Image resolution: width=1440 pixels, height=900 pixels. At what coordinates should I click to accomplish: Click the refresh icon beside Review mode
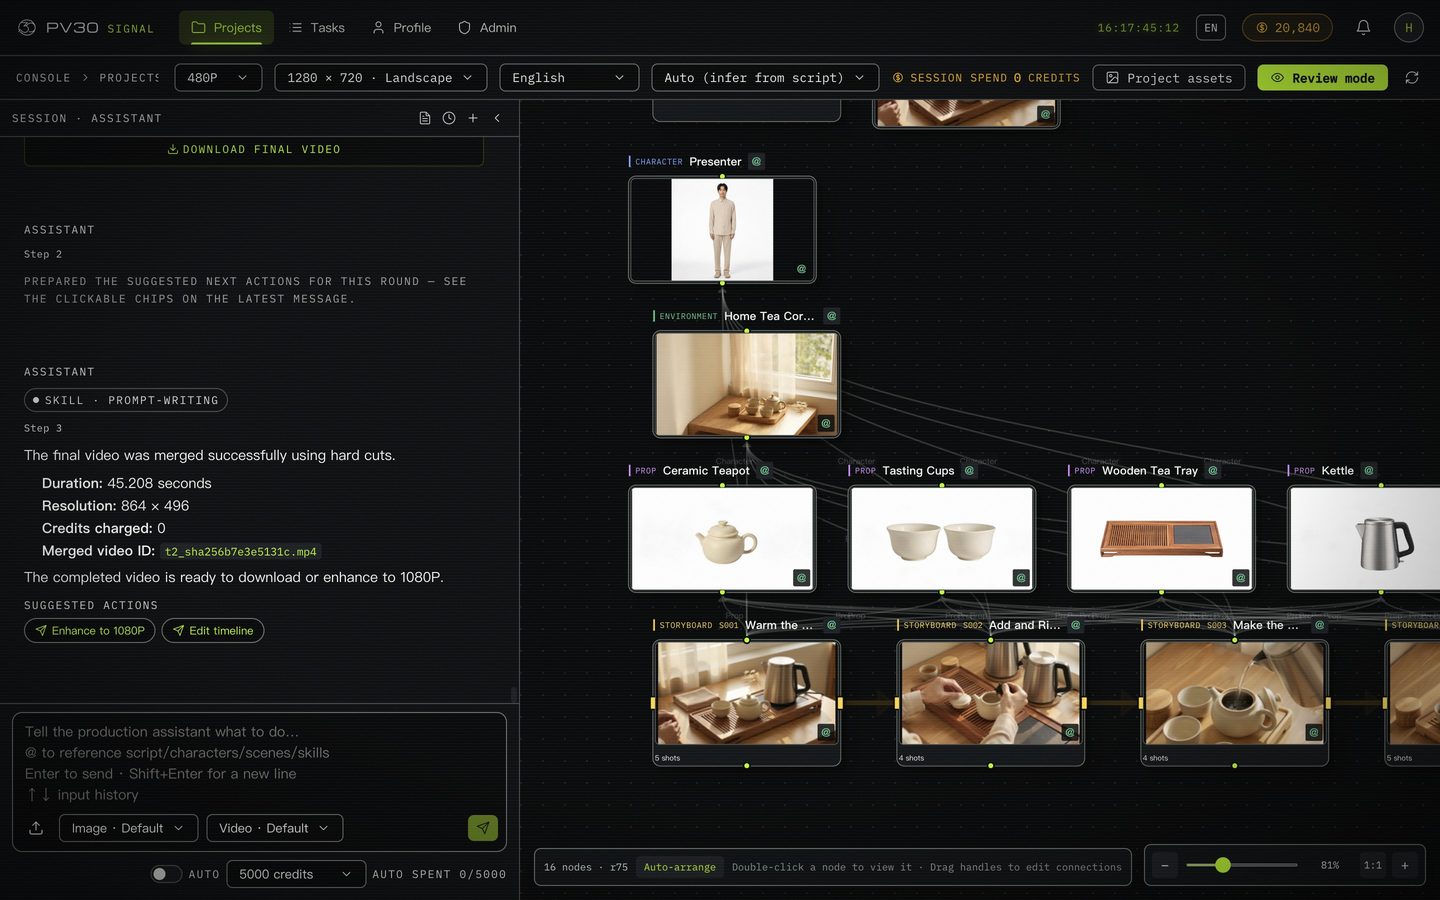point(1412,78)
